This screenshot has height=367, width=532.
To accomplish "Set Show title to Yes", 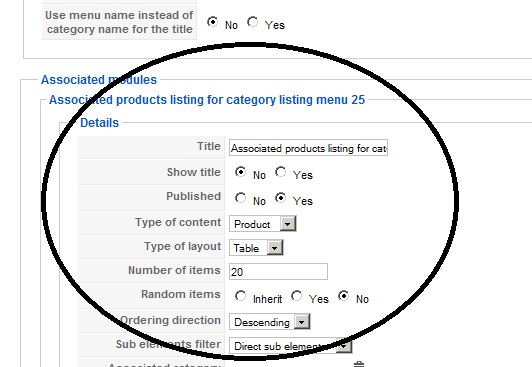I will (x=281, y=172).
